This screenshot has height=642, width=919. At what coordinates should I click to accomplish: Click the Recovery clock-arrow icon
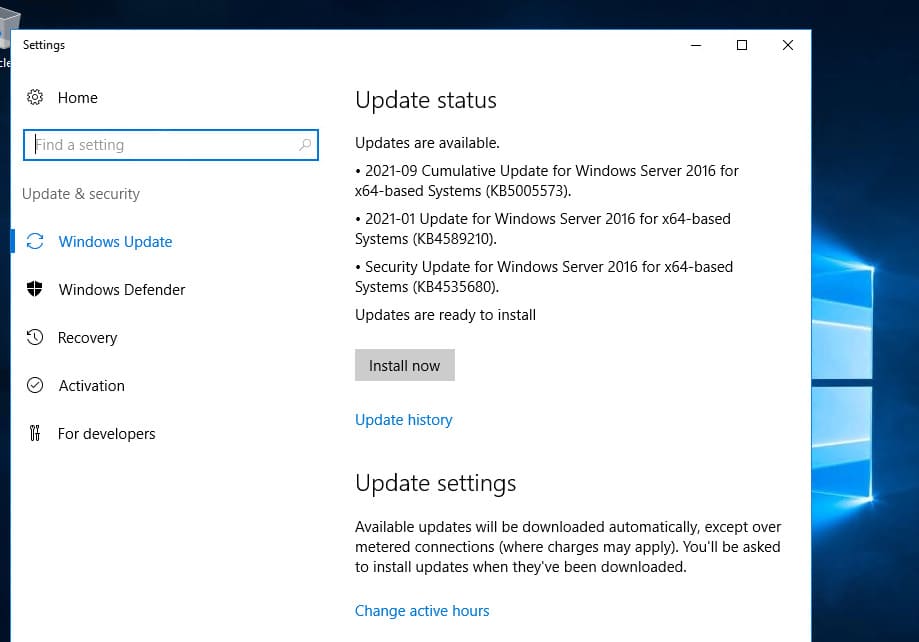click(x=35, y=337)
